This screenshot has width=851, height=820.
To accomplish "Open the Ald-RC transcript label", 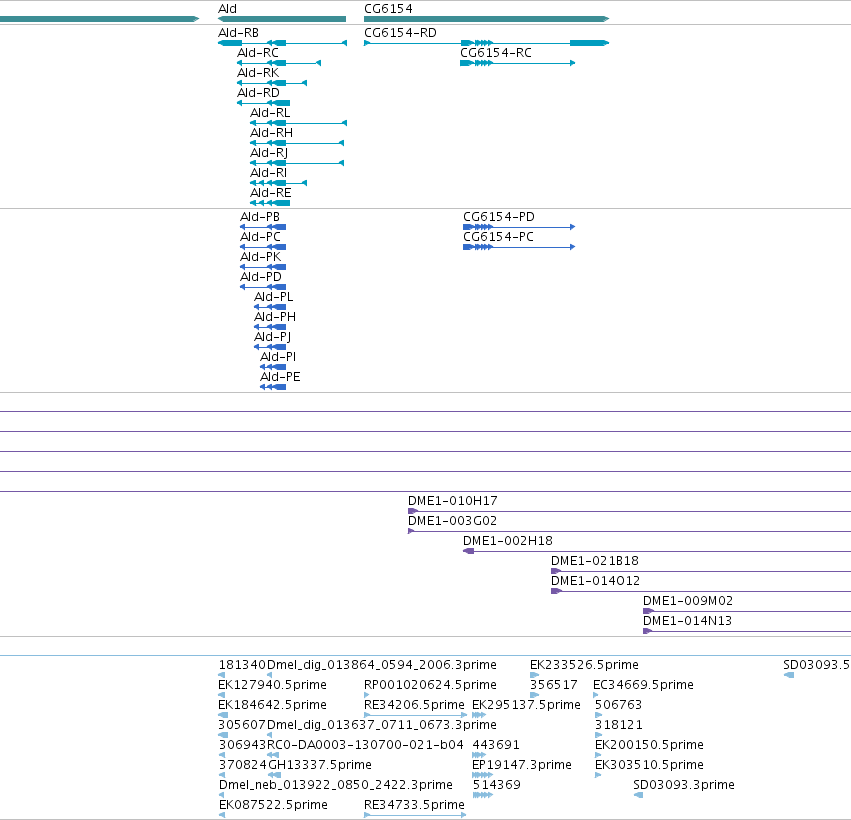I will pos(258,53).
